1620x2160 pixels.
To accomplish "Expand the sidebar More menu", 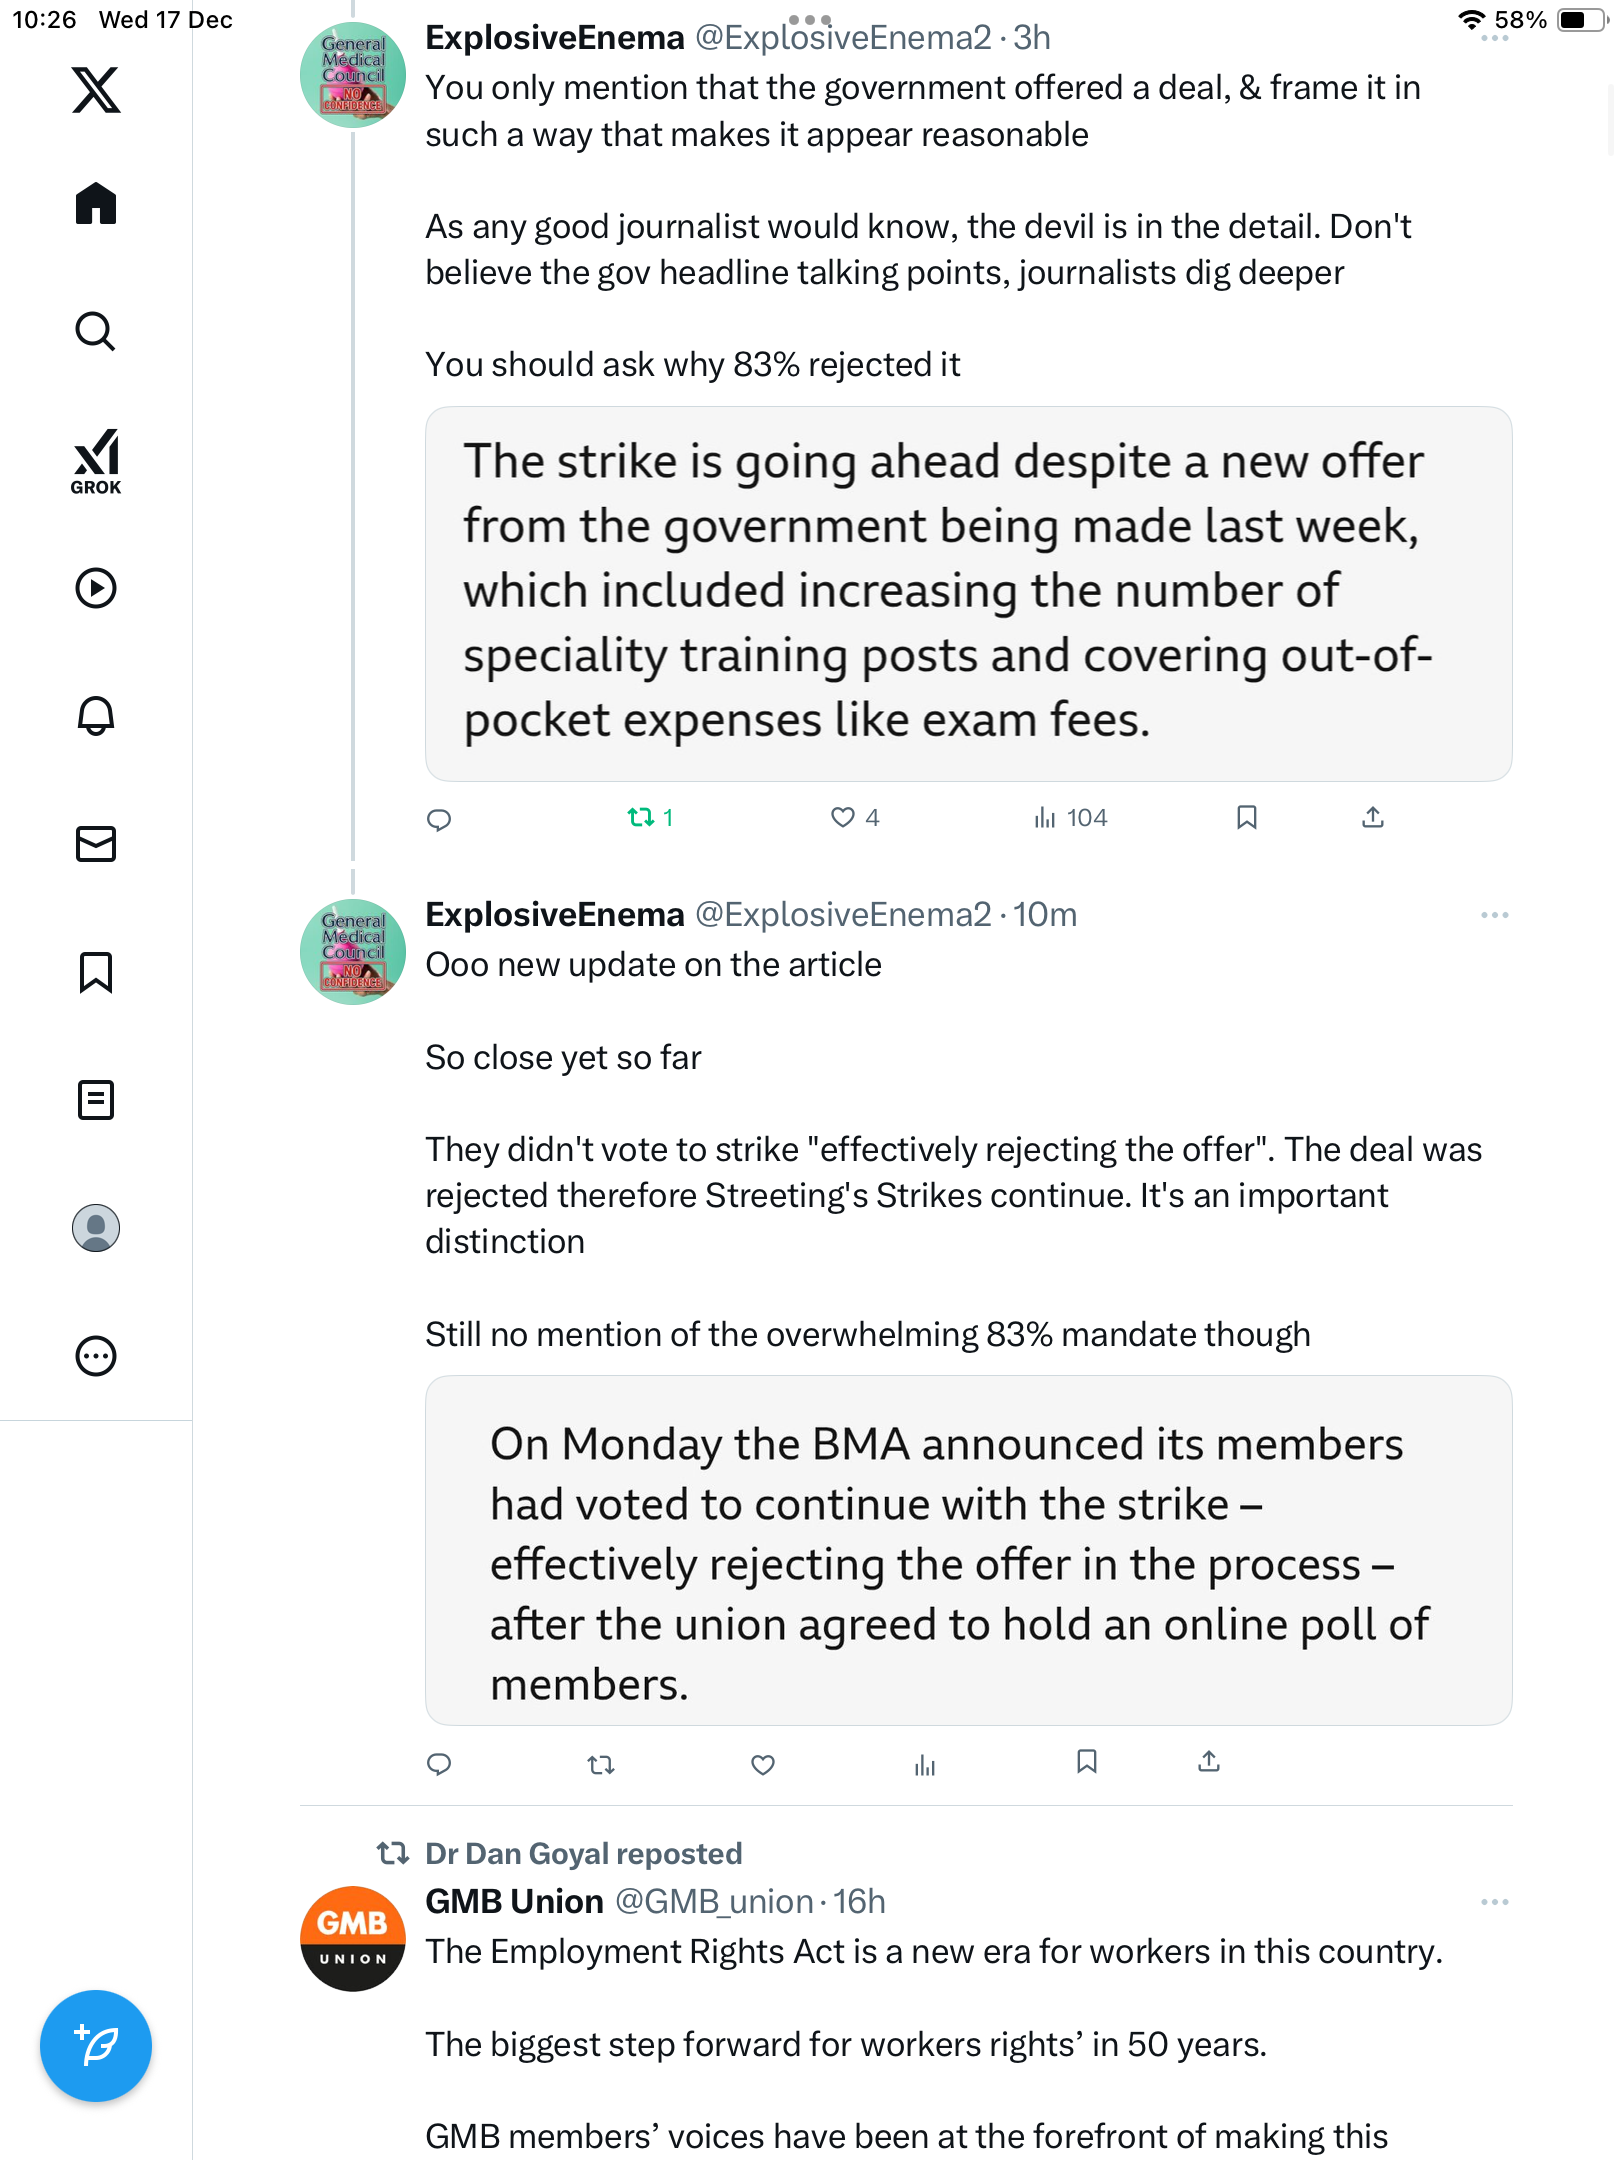I will click(96, 1356).
